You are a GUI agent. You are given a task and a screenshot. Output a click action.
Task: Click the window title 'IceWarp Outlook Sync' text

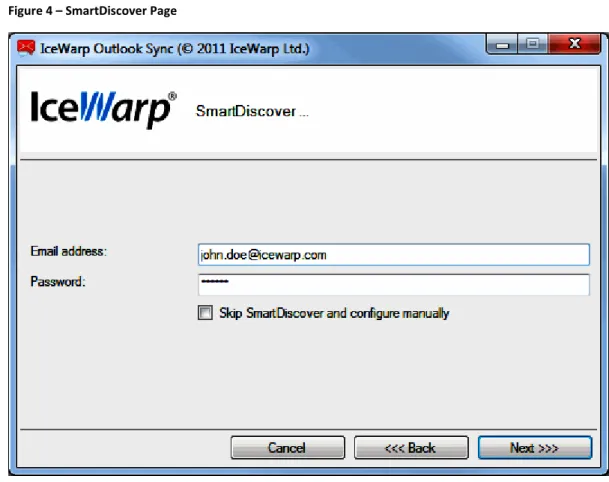pos(107,49)
